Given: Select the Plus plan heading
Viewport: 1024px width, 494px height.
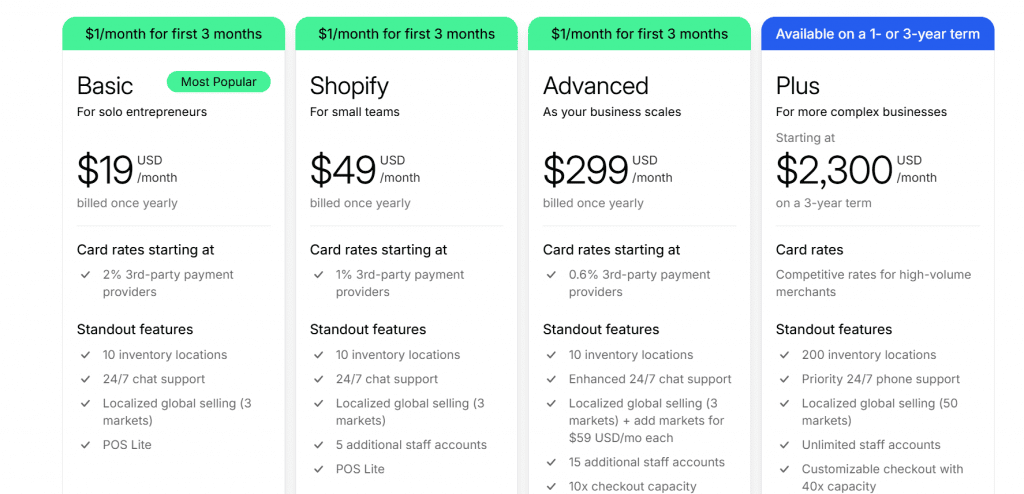Looking at the screenshot, I should [x=797, y=86].
